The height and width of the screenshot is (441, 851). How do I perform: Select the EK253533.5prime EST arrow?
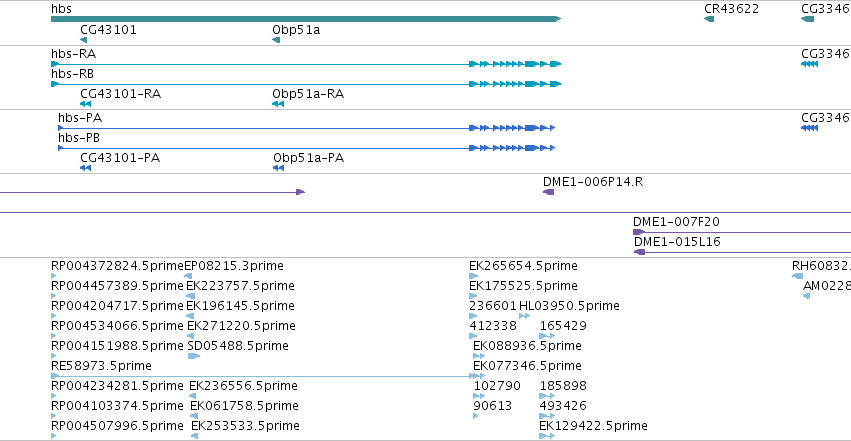pos(194,437)
